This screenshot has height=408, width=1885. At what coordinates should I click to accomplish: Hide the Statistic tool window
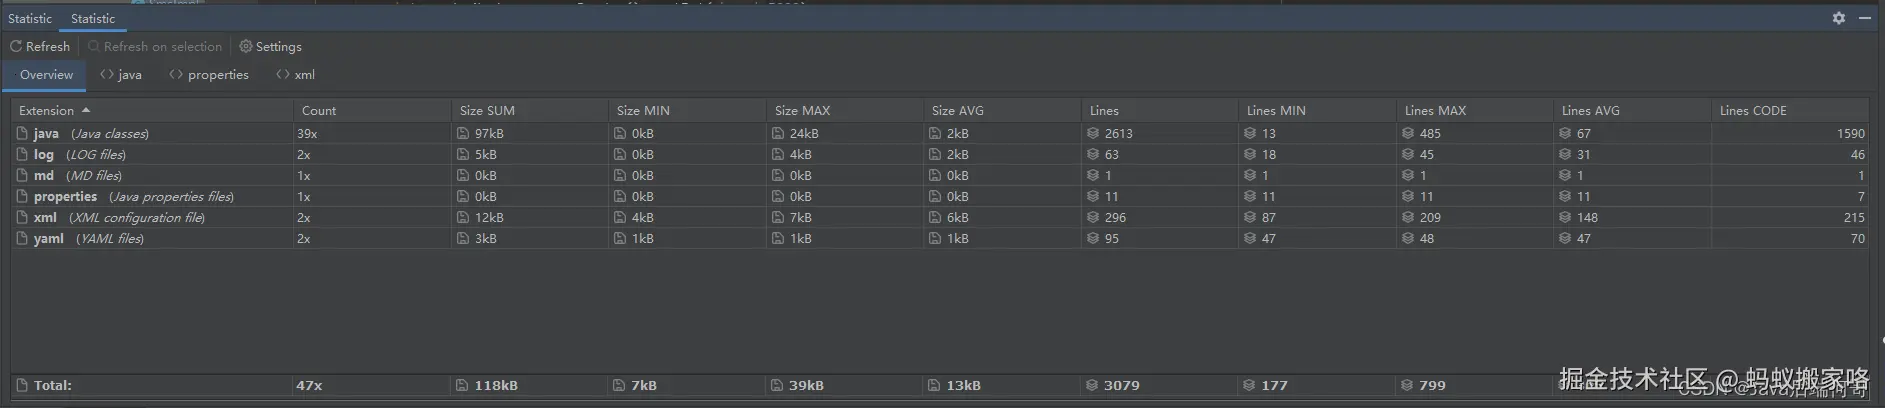(x=1865, y=18)
